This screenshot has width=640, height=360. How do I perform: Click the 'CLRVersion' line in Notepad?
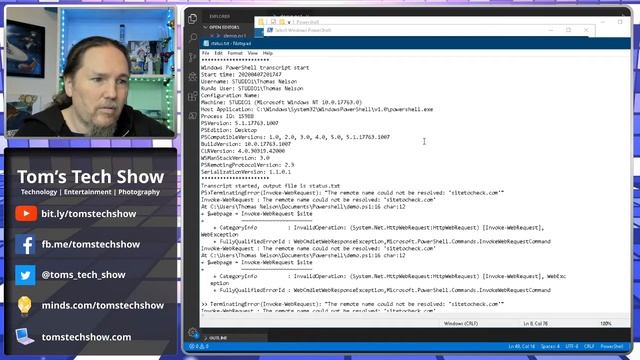tap(243, 151)
